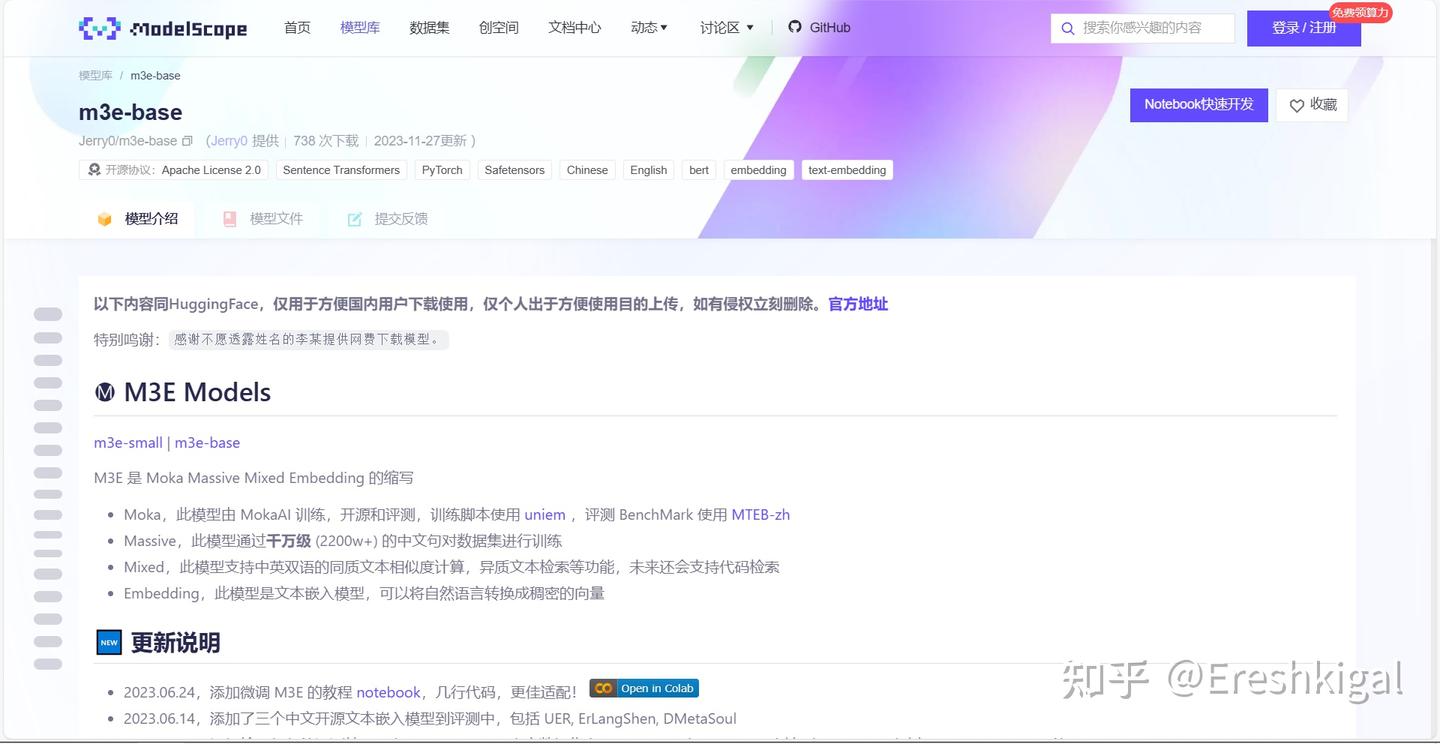The width and height of the screenshot is (1440, 744).
Task: Click the heart icon to favorite the model
Action: pyautogui.click(x=1297, y=105)
